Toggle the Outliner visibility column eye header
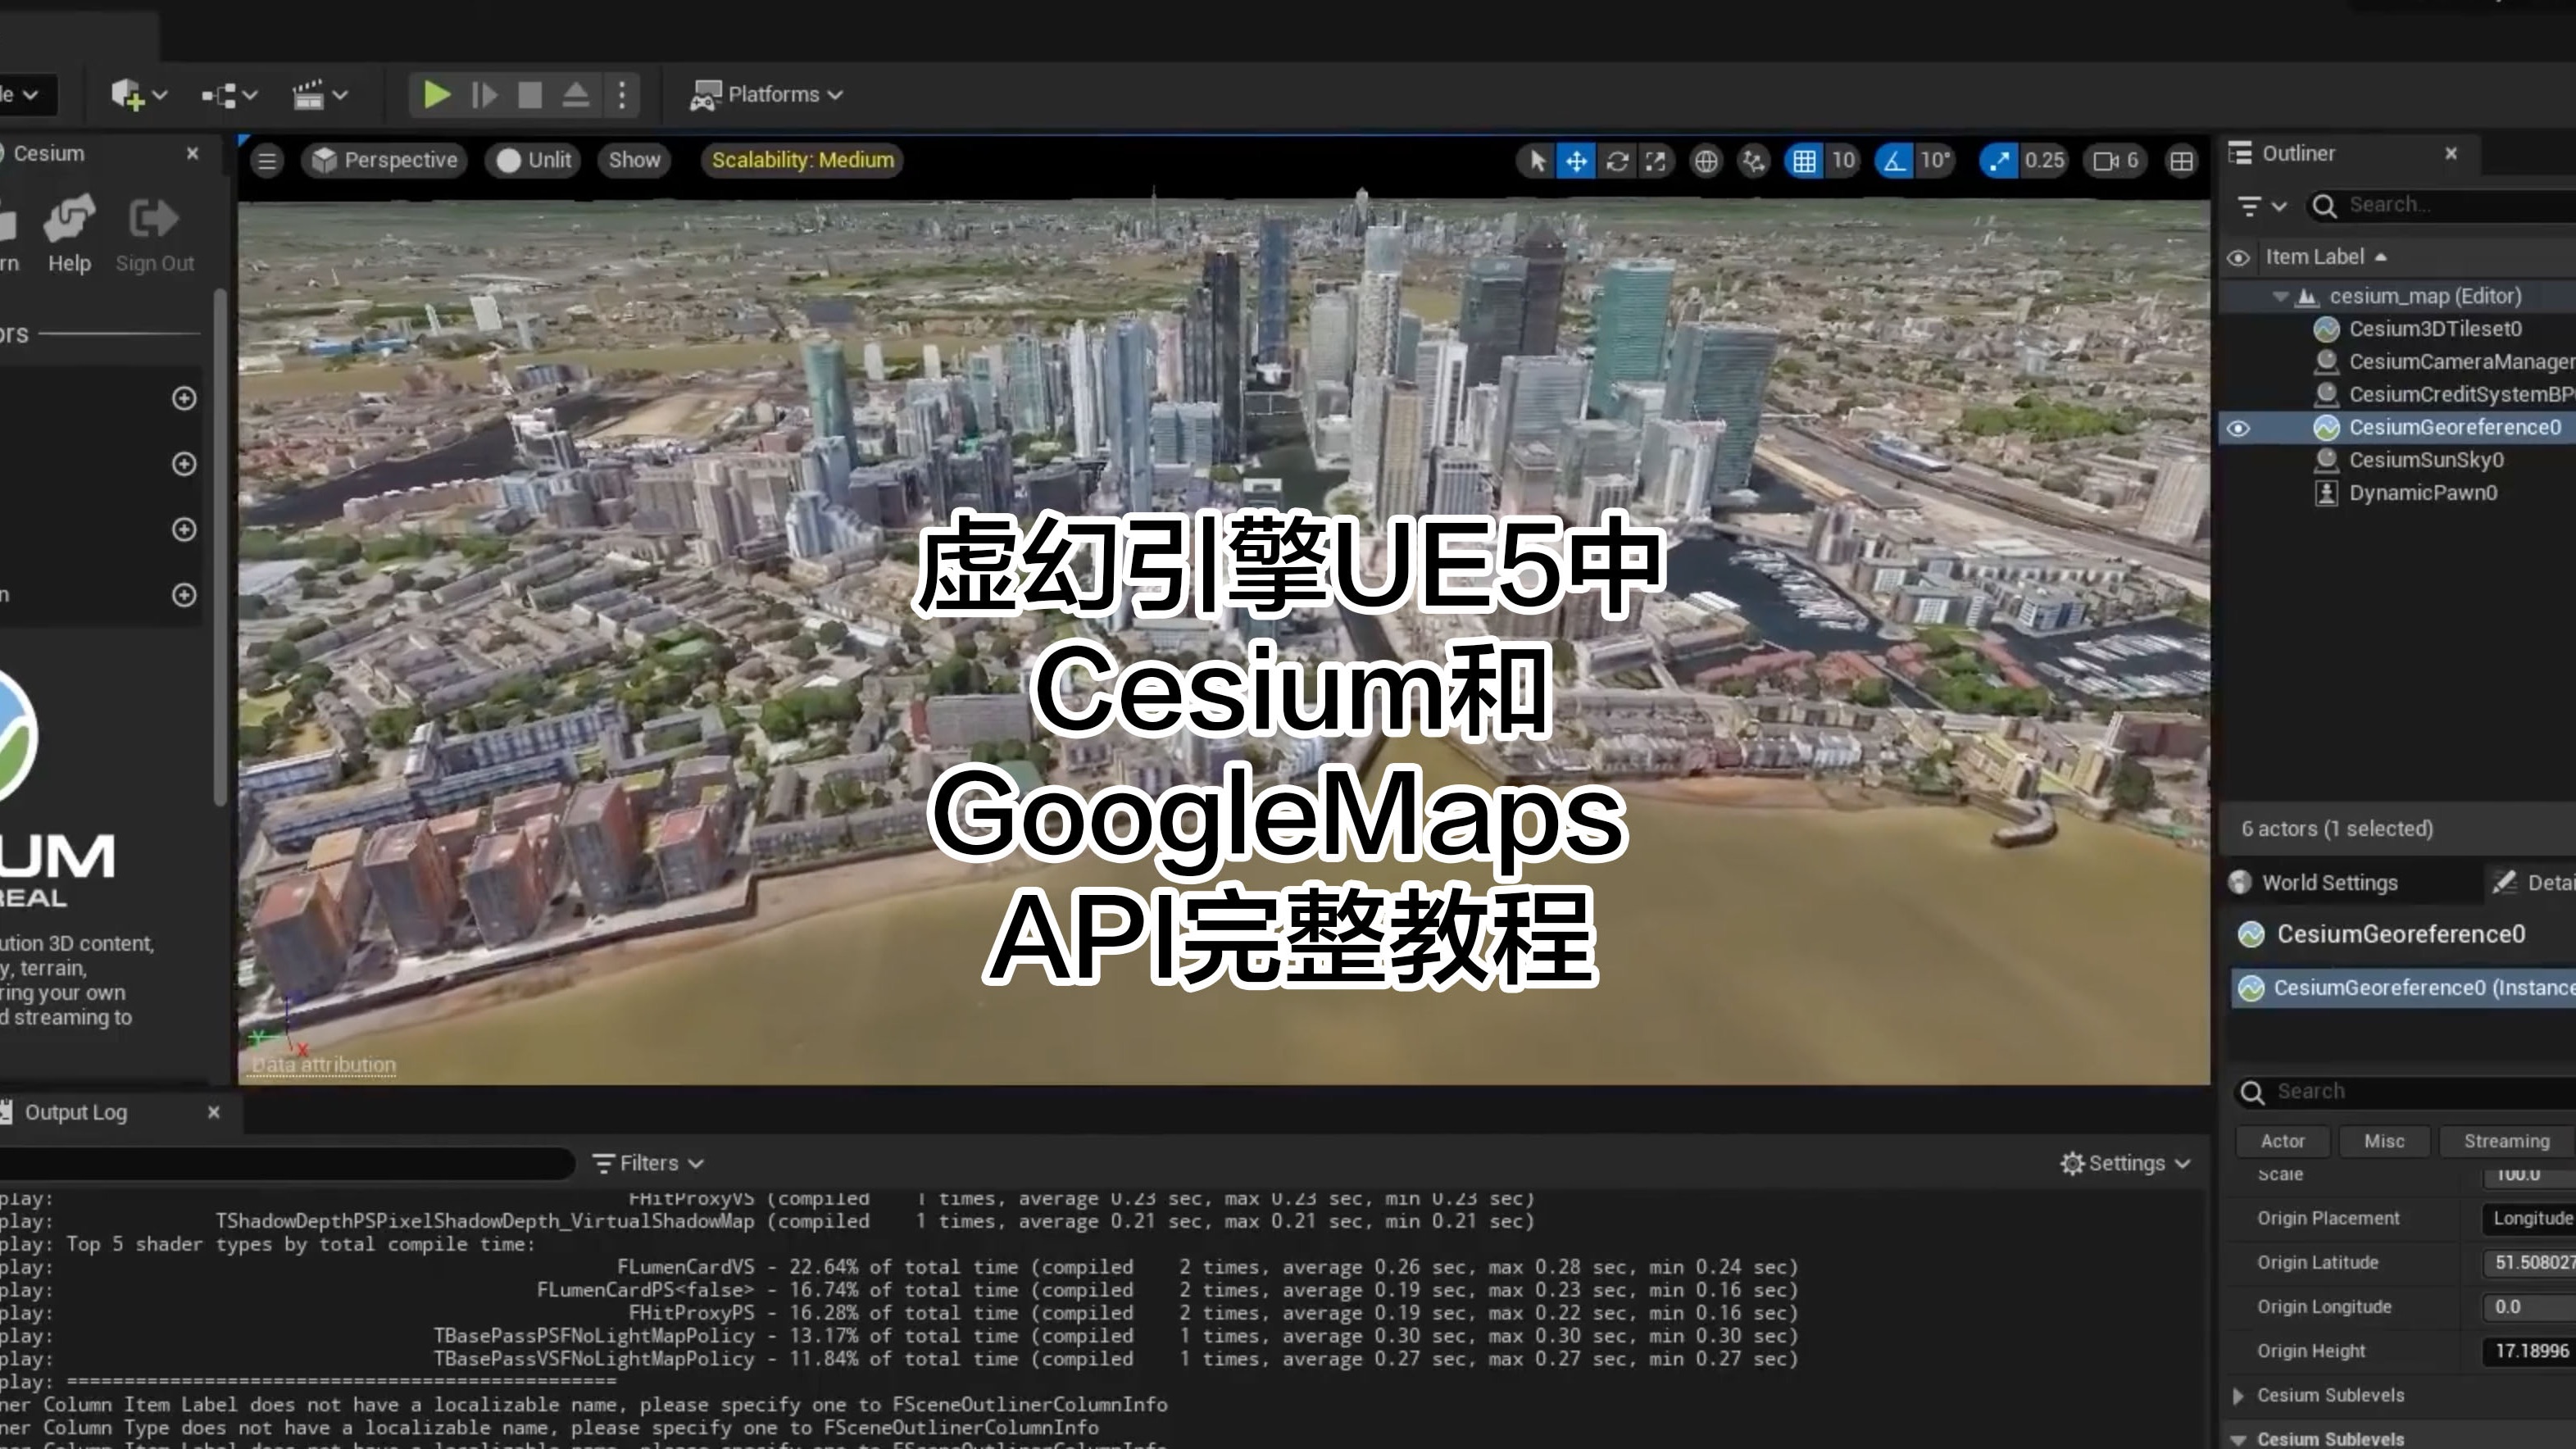This screenshot has height=1449, width=2576. tap(2238, 258)
